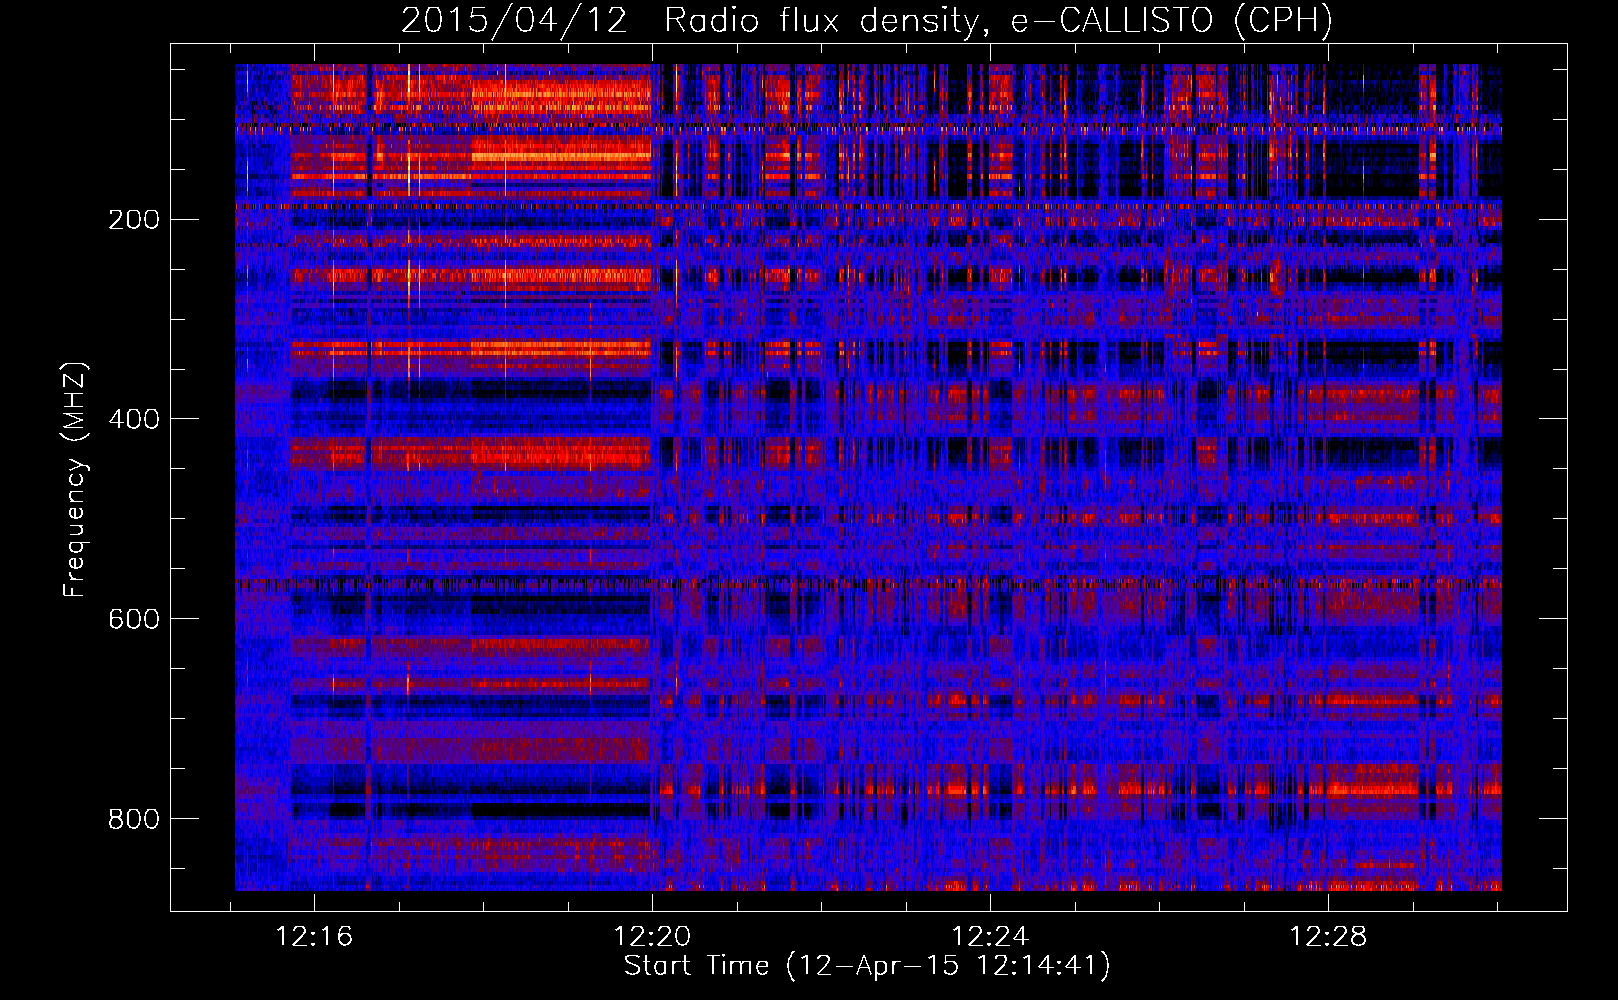Click the '200' frequency tick label
1618x1000 pixels.
coord(134,220)
